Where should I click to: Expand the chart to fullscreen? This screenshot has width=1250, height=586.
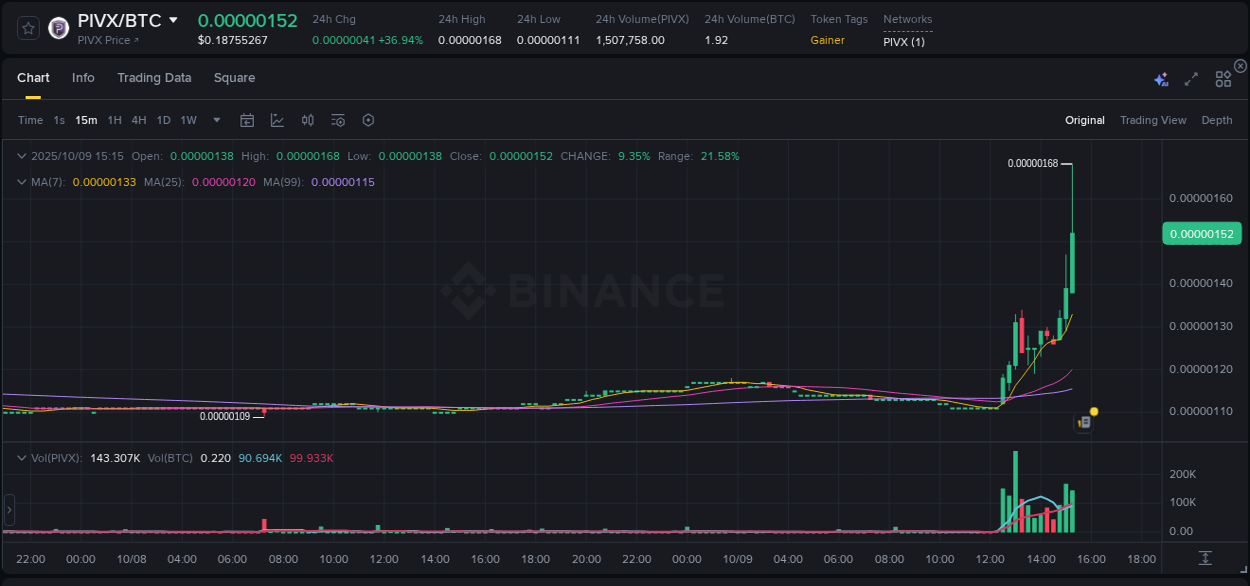click(x=1191, y=77)
